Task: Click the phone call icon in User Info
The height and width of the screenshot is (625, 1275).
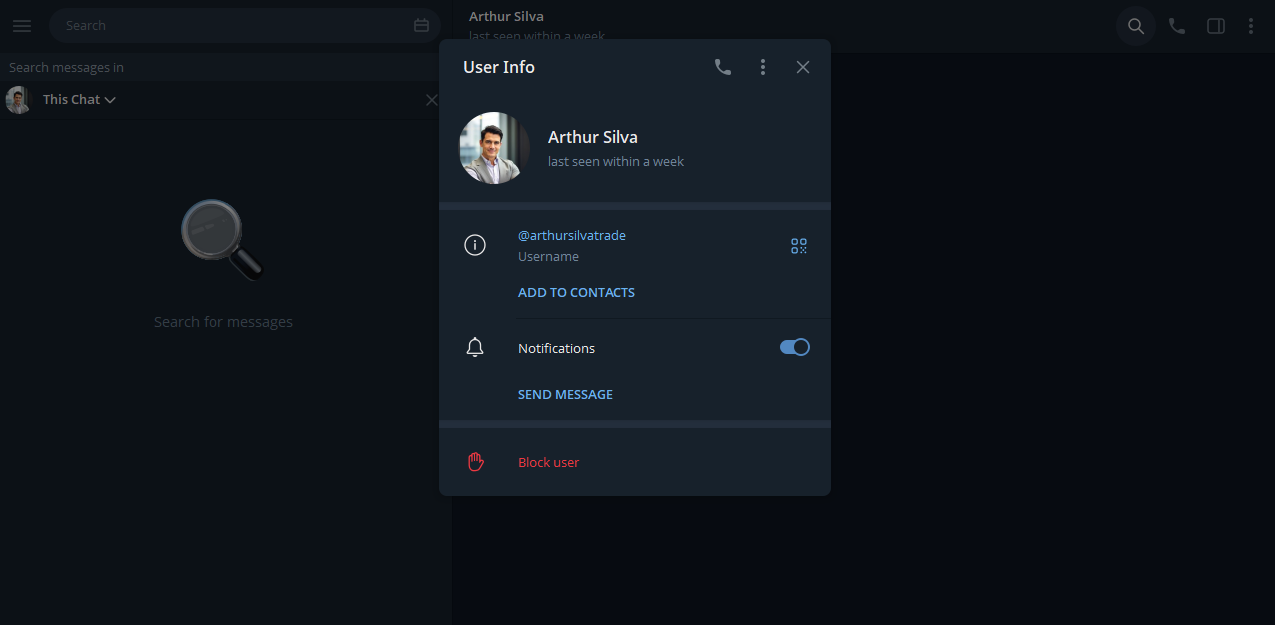Action: click(722, 67)
